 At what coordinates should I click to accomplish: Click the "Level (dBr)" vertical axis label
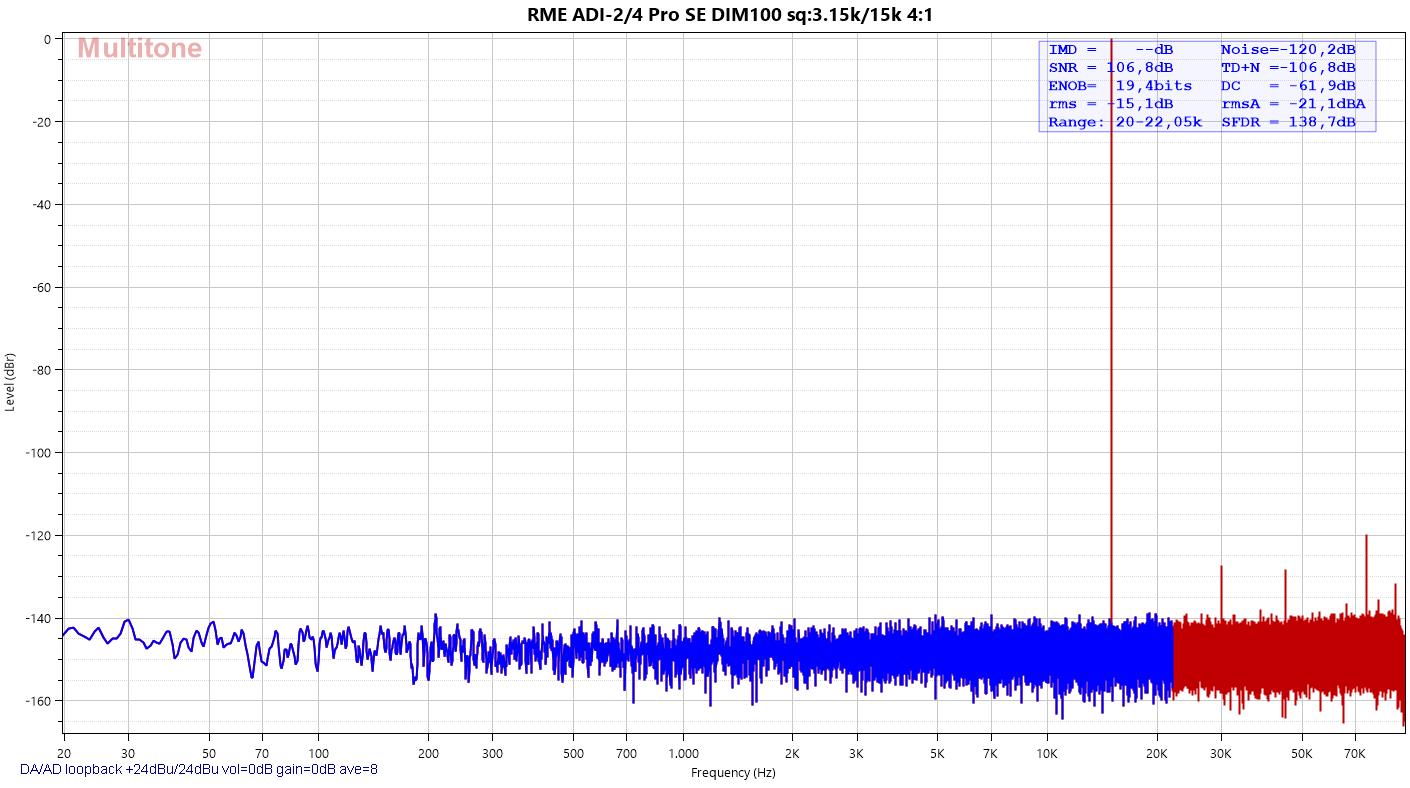[10, 382]
